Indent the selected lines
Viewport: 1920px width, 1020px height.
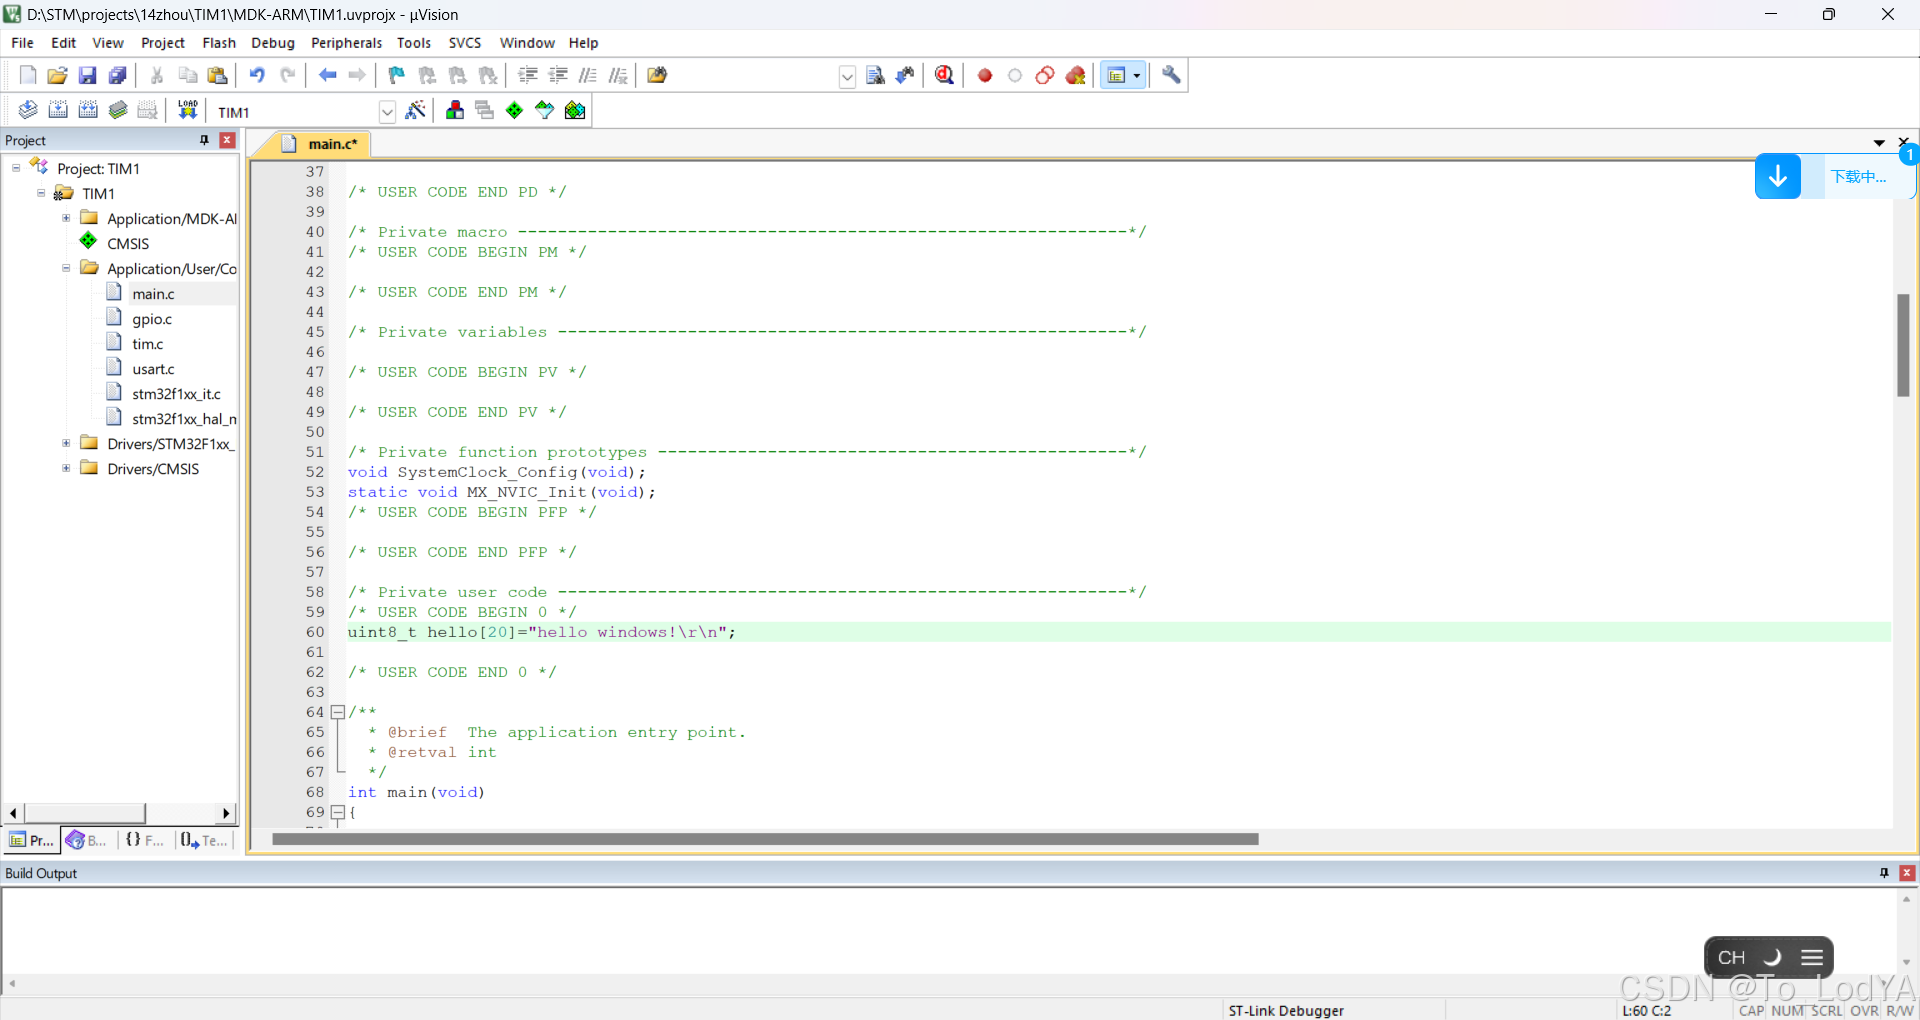tap(528, 75)
